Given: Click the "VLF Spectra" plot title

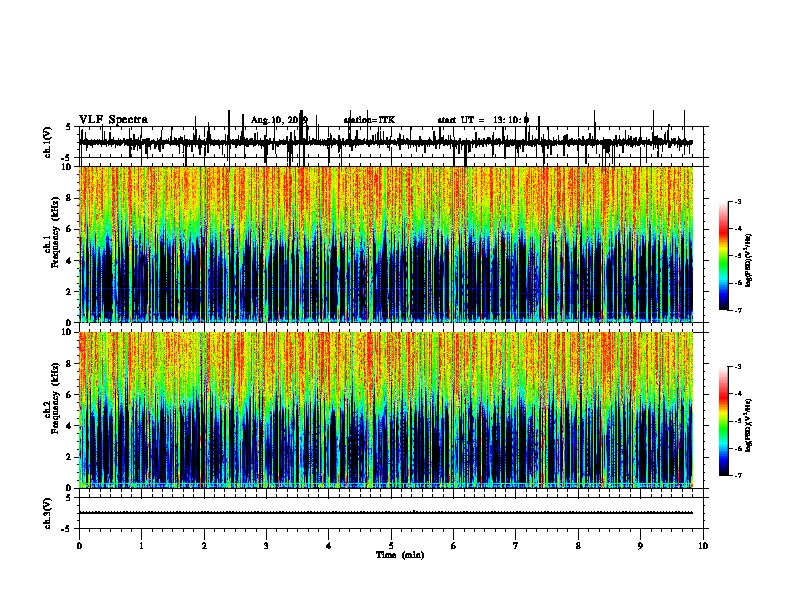Looking at the screenshot, I should click(113, 120).
